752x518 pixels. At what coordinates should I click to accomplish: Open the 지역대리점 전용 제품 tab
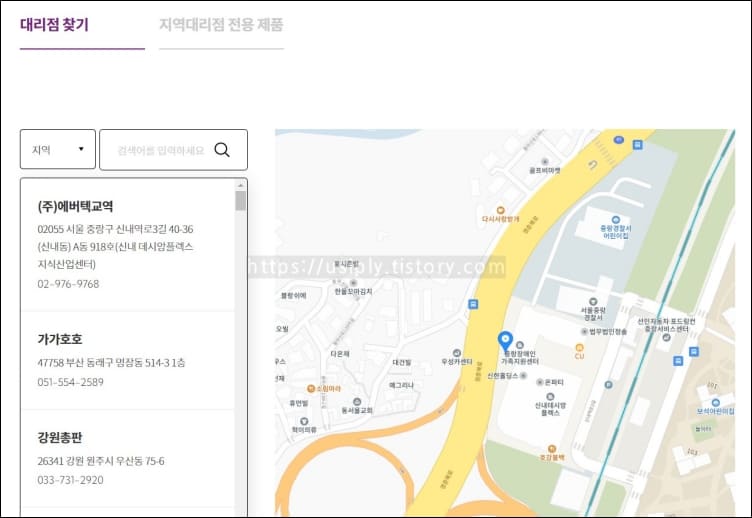(221, 24)
